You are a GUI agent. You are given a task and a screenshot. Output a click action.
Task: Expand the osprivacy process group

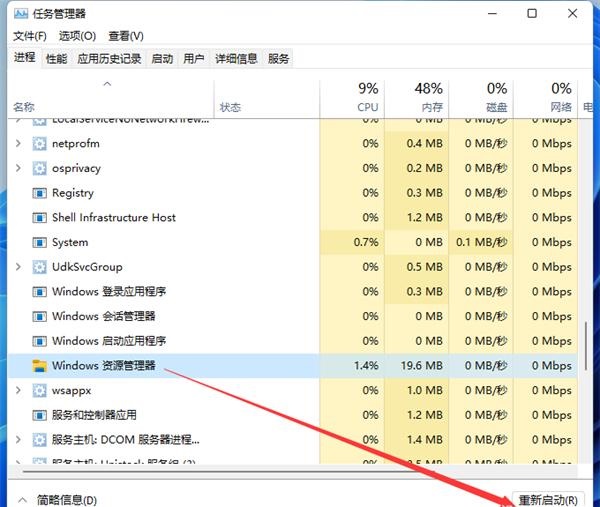pyautogui.click(x=18, y=168)
